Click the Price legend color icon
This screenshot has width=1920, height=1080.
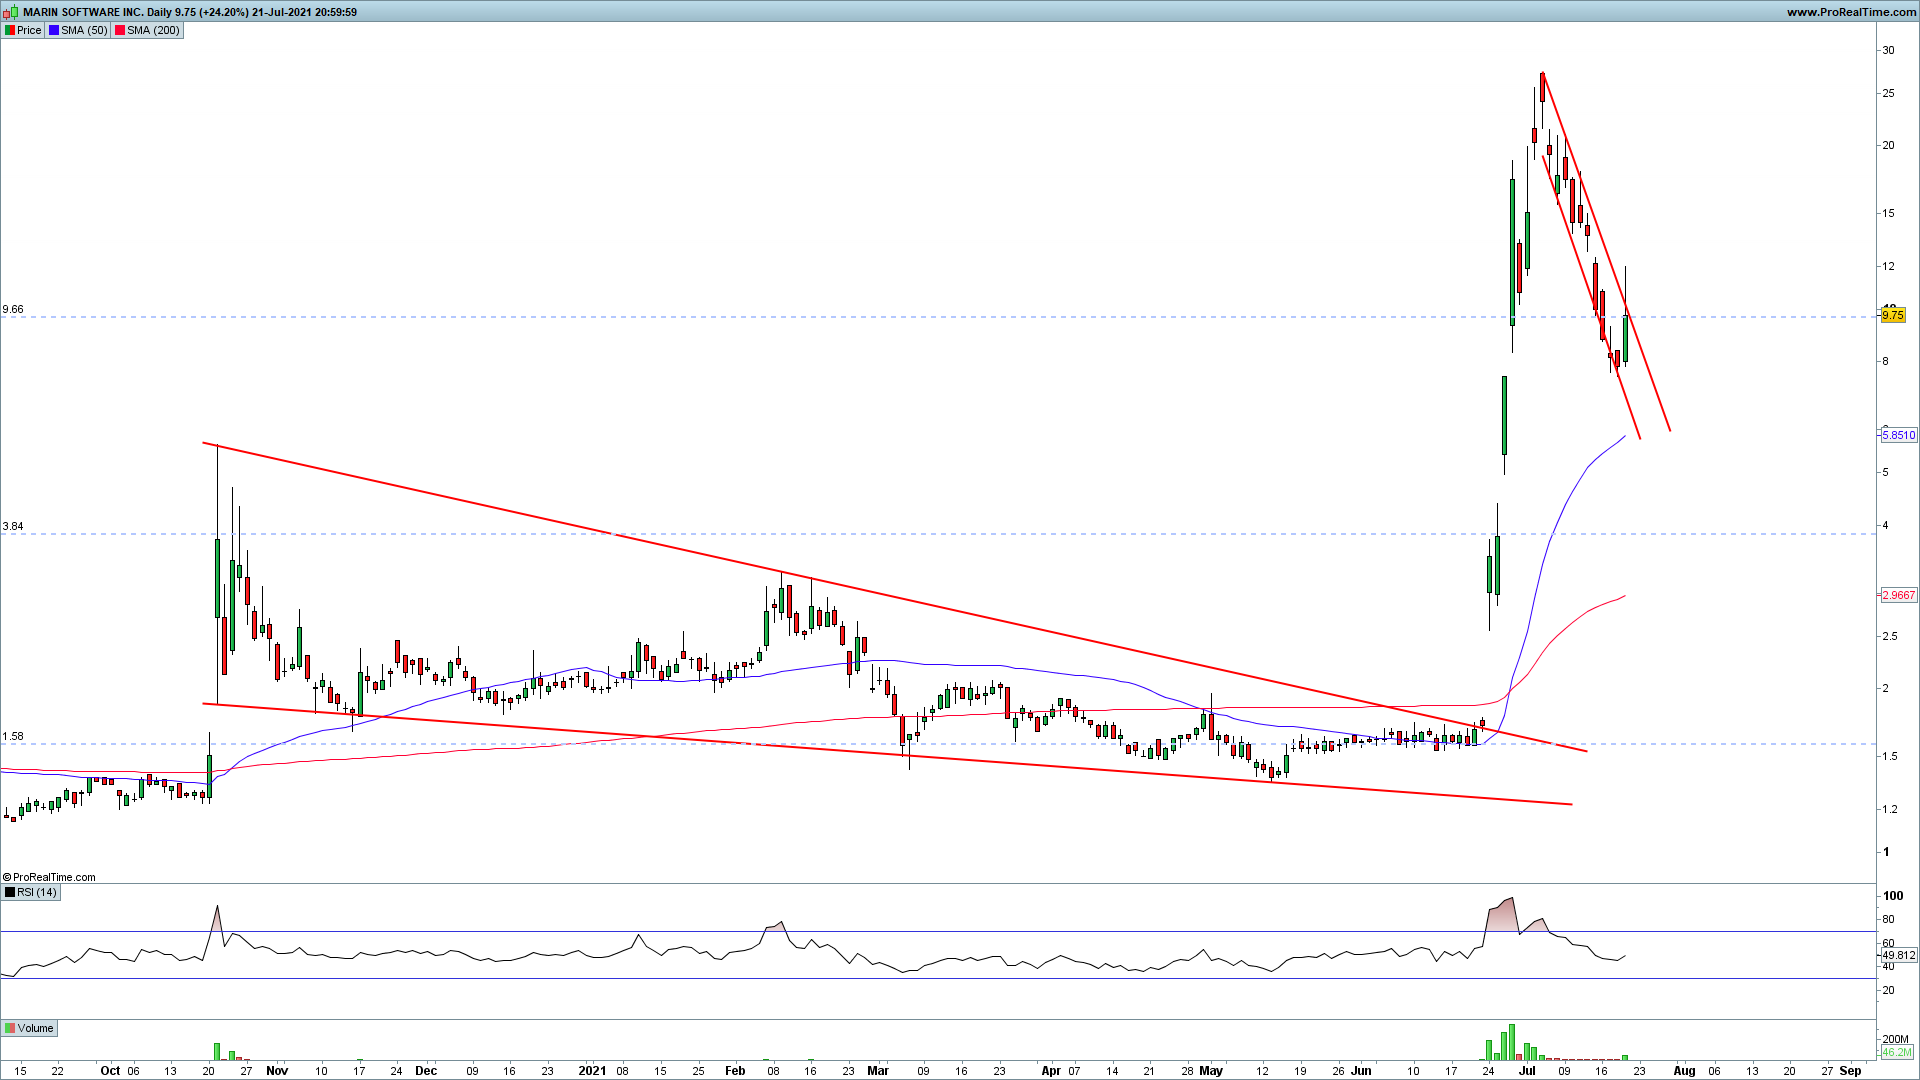(10, 30)
